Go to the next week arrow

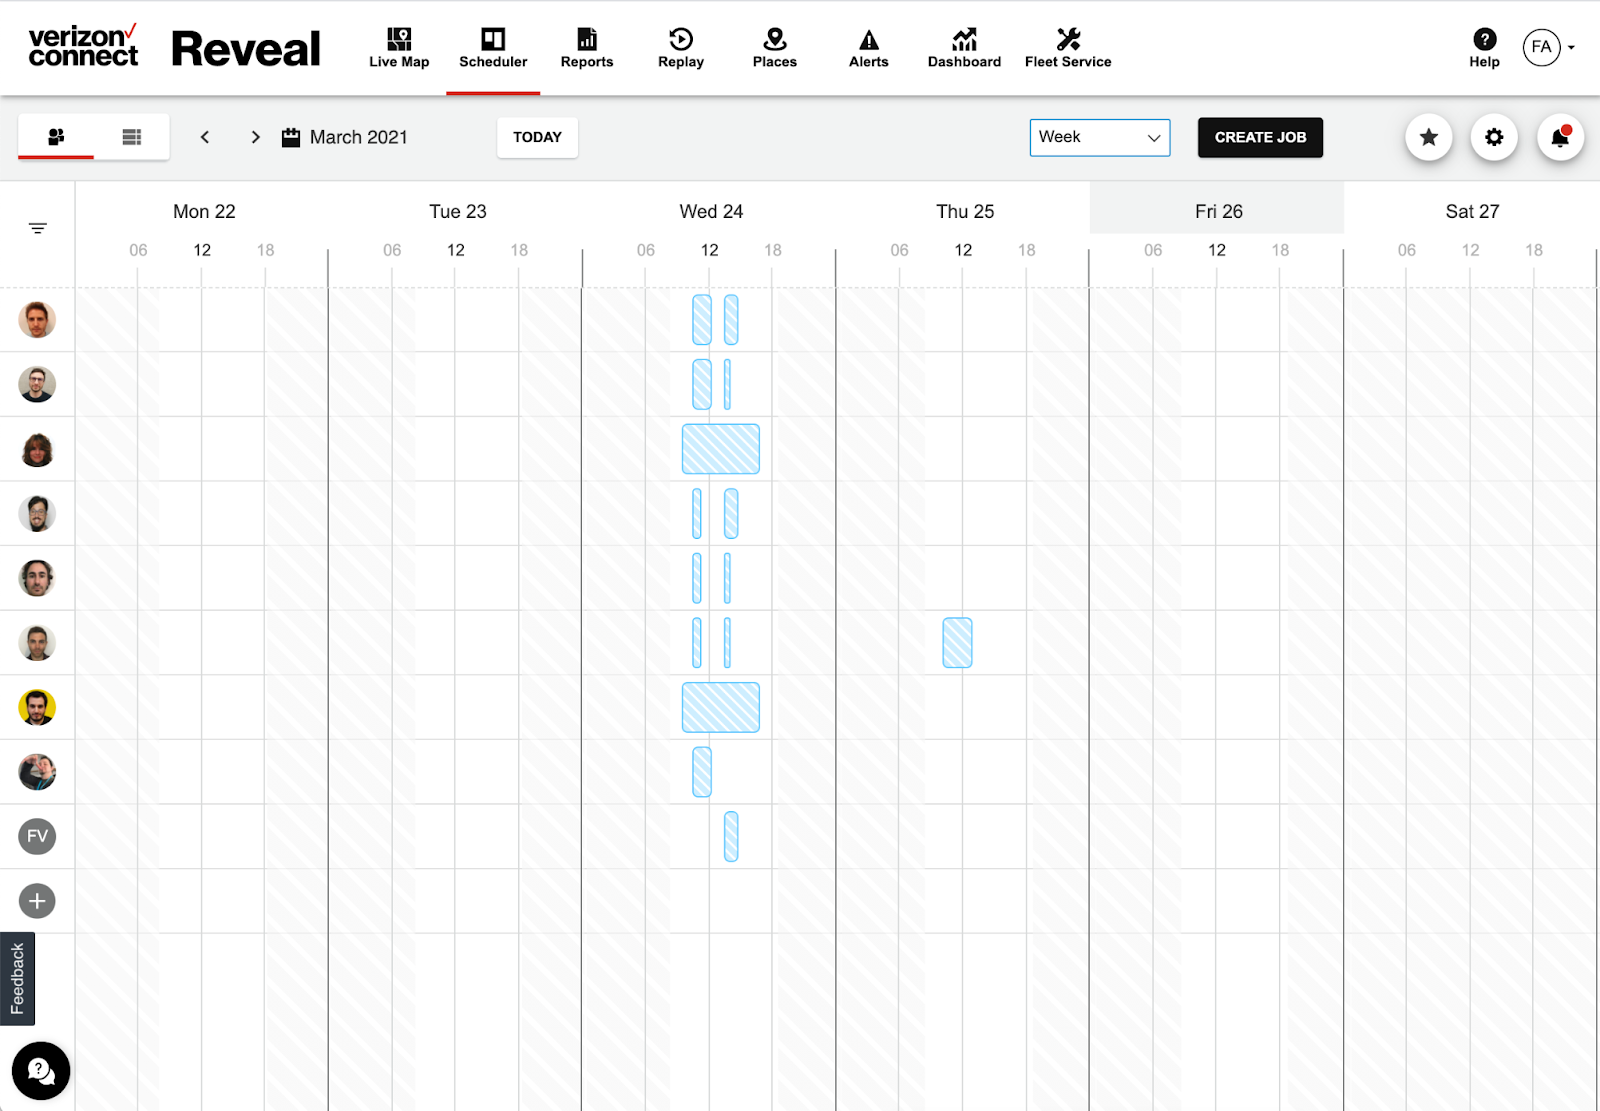pos(255,137)
